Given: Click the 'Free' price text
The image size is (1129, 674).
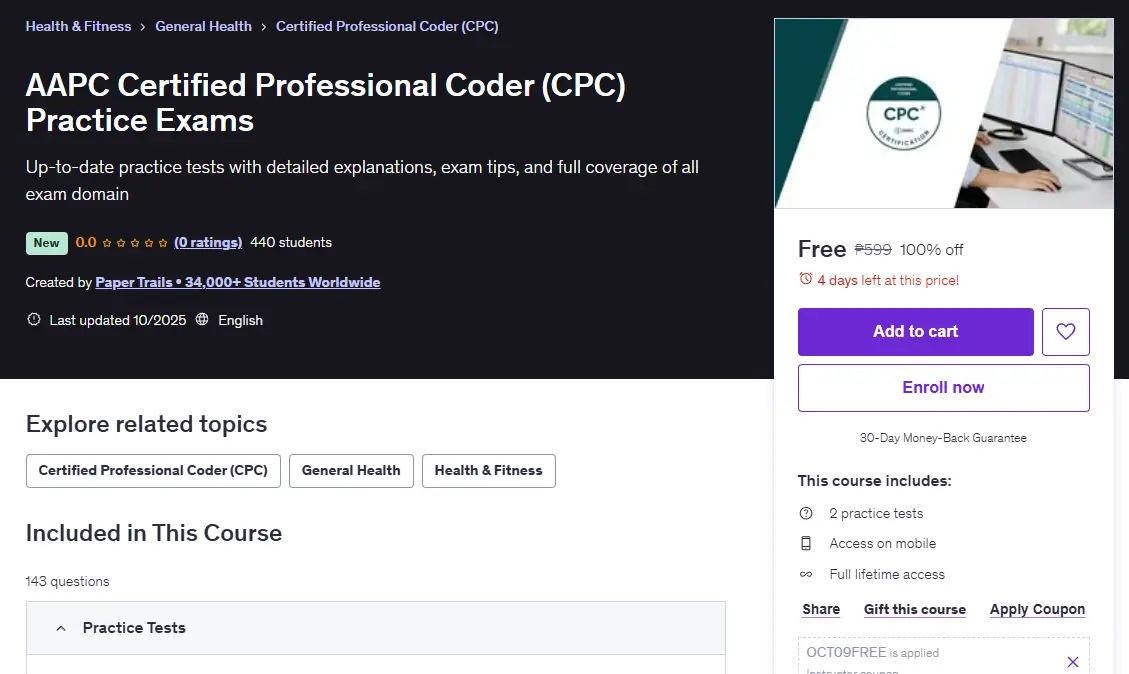Looking at the screenshot, I should click(822, 249).
